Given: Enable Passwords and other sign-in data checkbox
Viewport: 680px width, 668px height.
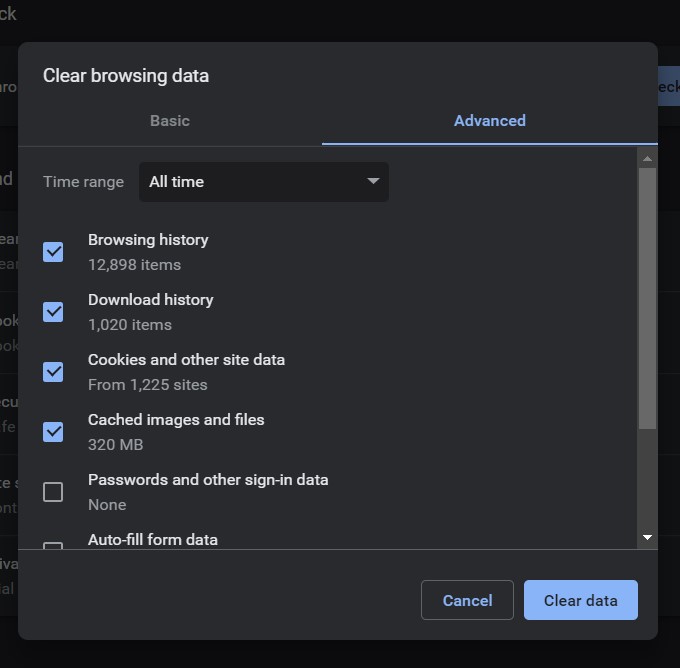Looking at the screenshot, I should [x=53, y=492].
